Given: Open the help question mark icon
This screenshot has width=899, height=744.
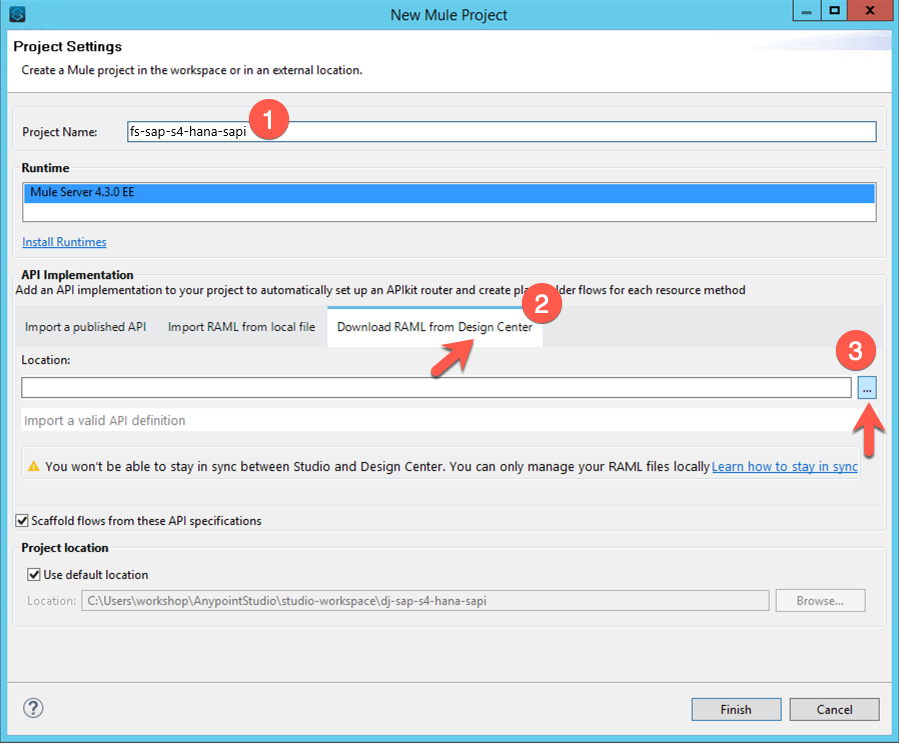Looking at the screenshot, I should (x=33, y=708).
